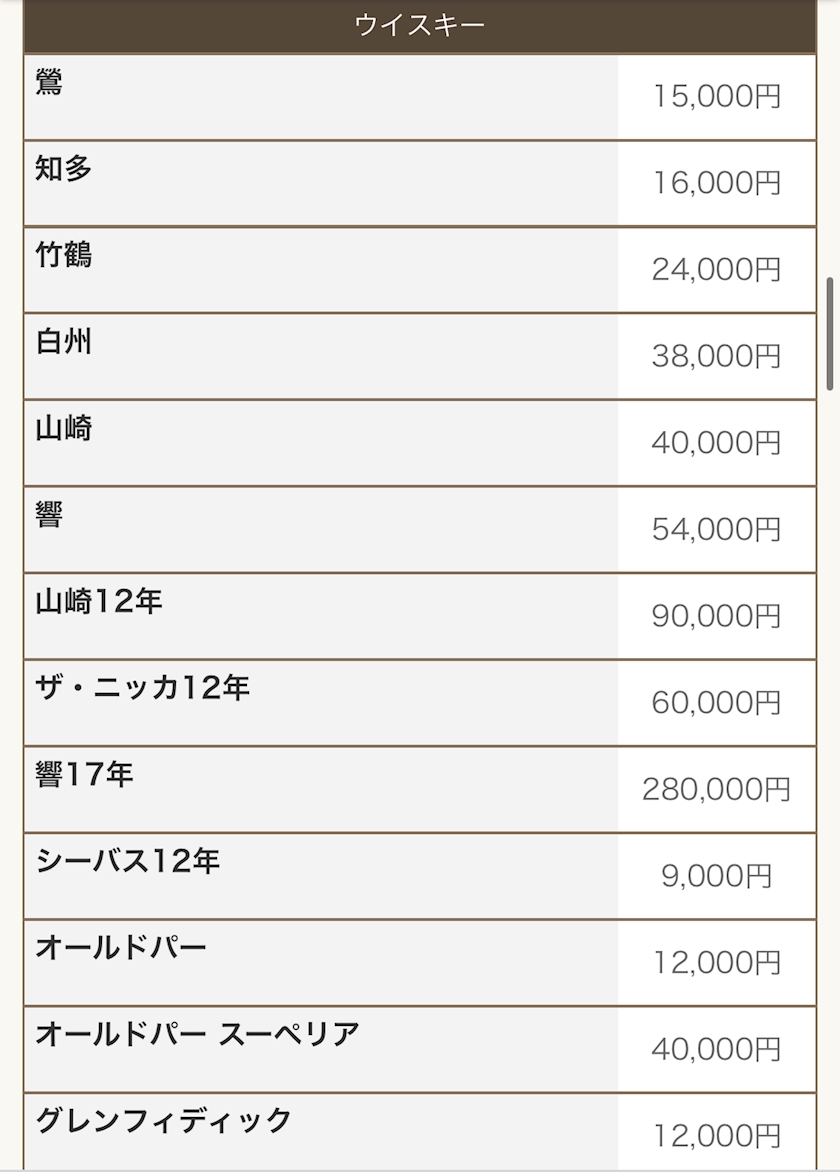Click the 響17年 item name
840x1172 pixels.
point(84,775)
